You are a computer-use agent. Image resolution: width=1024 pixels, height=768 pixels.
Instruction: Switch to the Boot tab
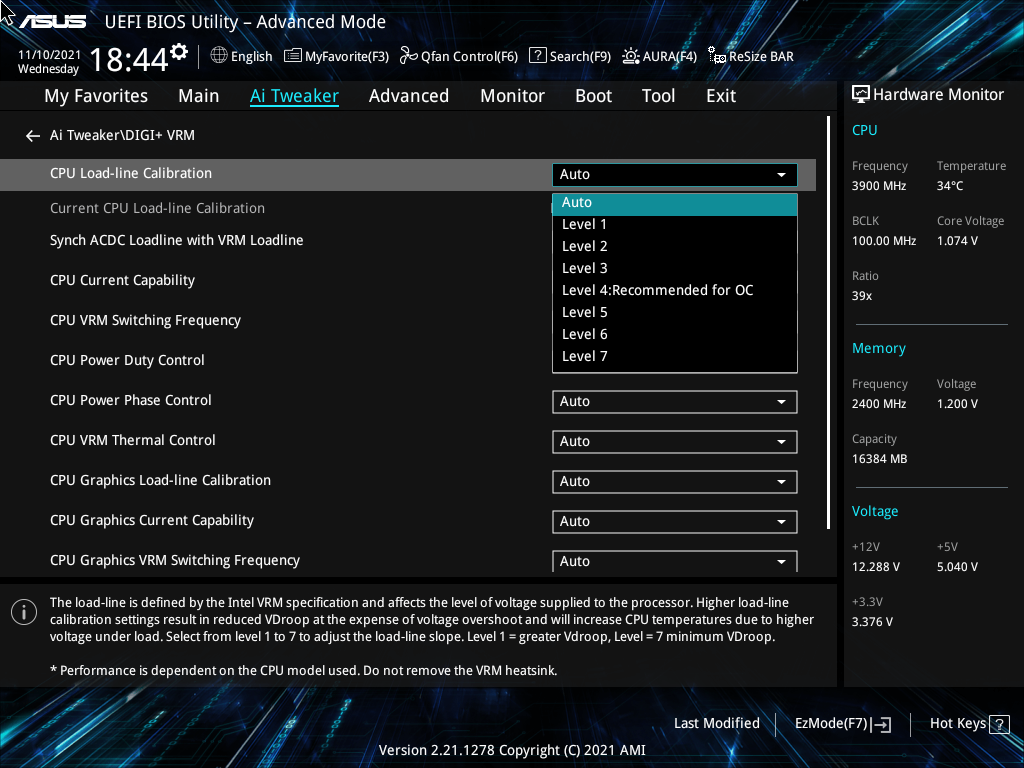pos(594,96)
